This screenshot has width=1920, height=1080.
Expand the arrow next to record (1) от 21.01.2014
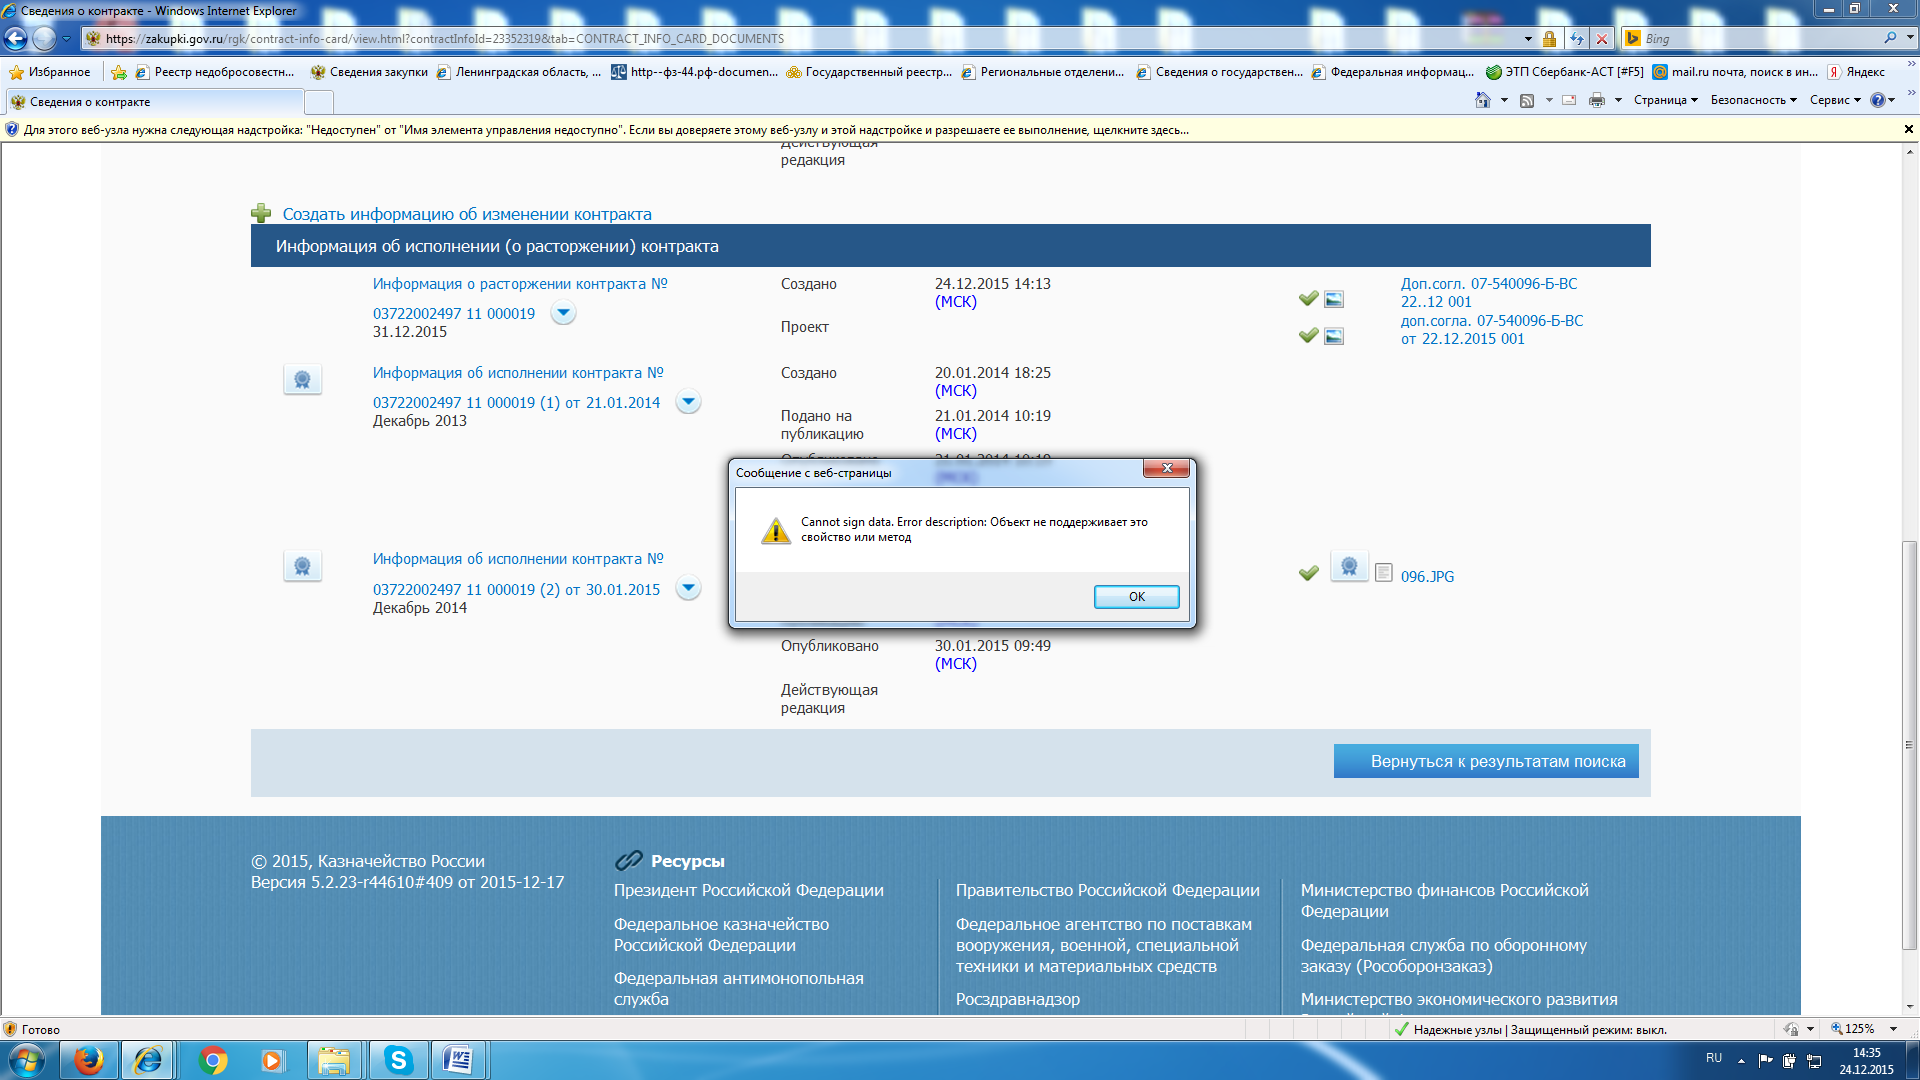(x=688, y=402)
